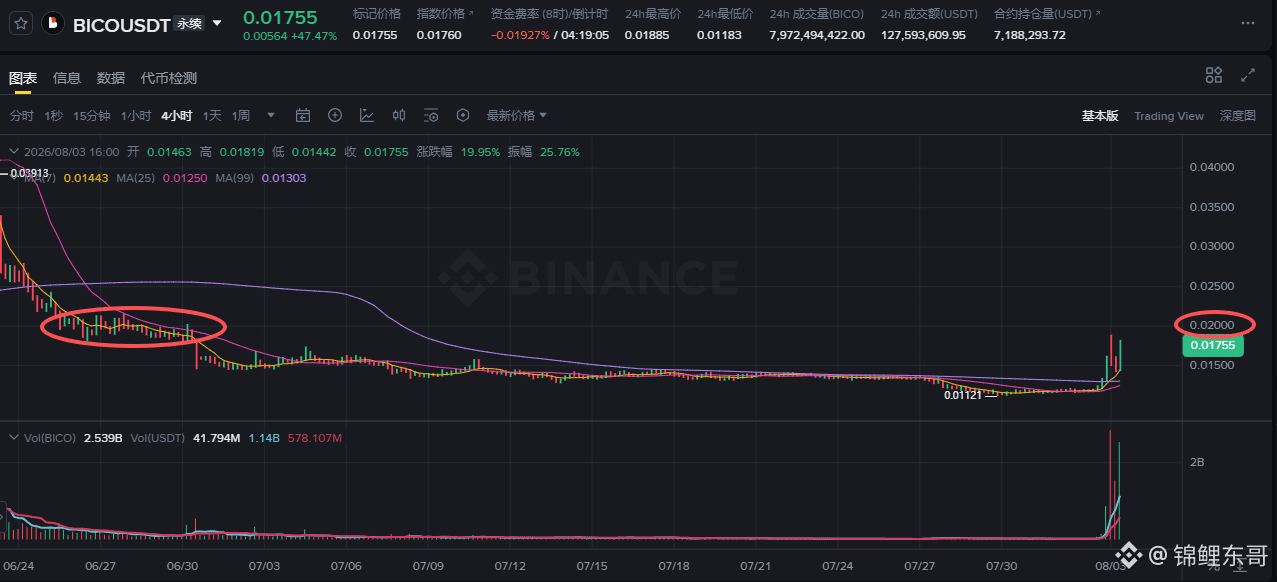Click the Vol(USDT) 41.794M legend

[184, 438]
